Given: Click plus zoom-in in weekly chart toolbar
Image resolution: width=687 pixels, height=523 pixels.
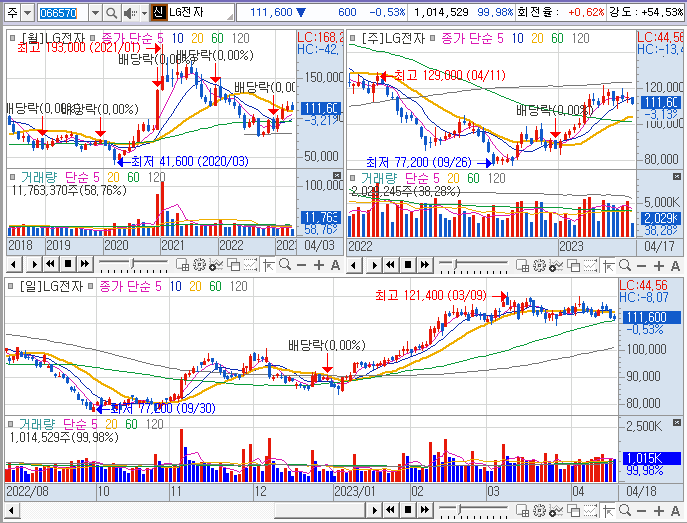Looking at the screenshot, I should (659, 266).
